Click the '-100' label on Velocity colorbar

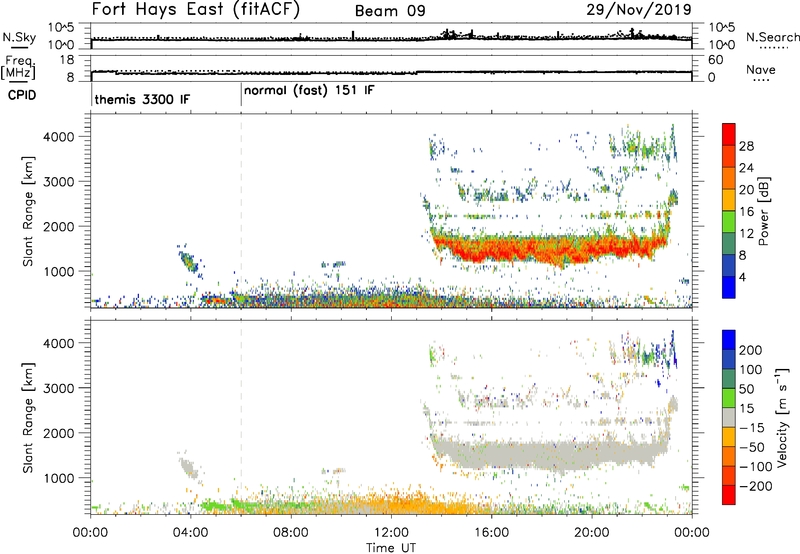click(x=756, y=467)
